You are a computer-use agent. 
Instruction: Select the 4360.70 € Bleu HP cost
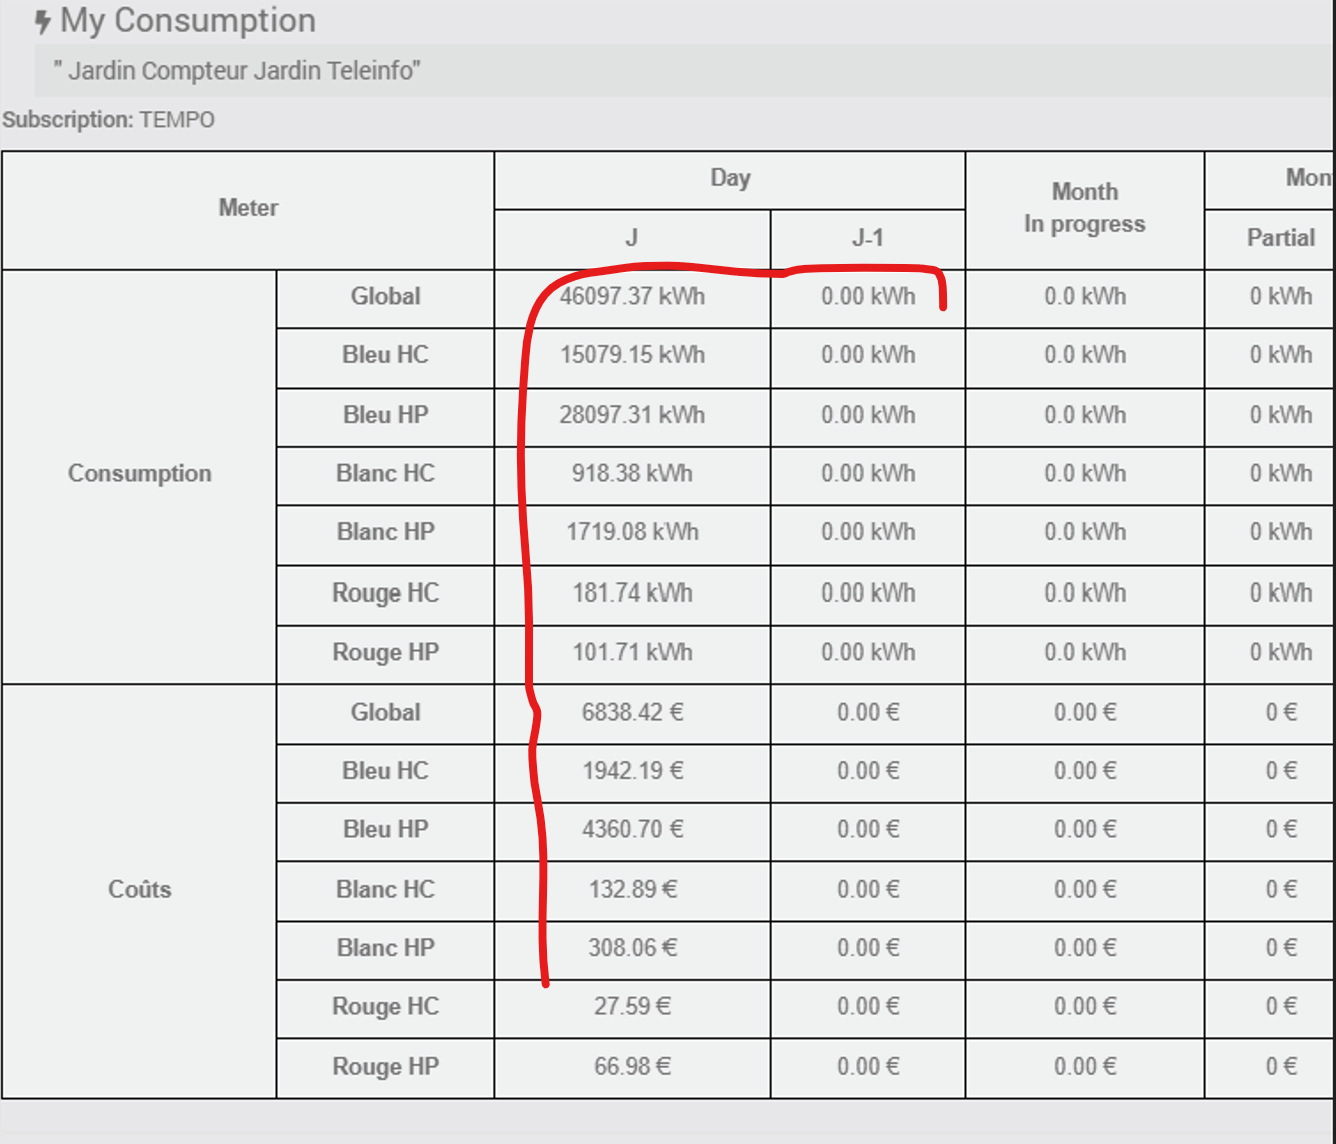632,830
